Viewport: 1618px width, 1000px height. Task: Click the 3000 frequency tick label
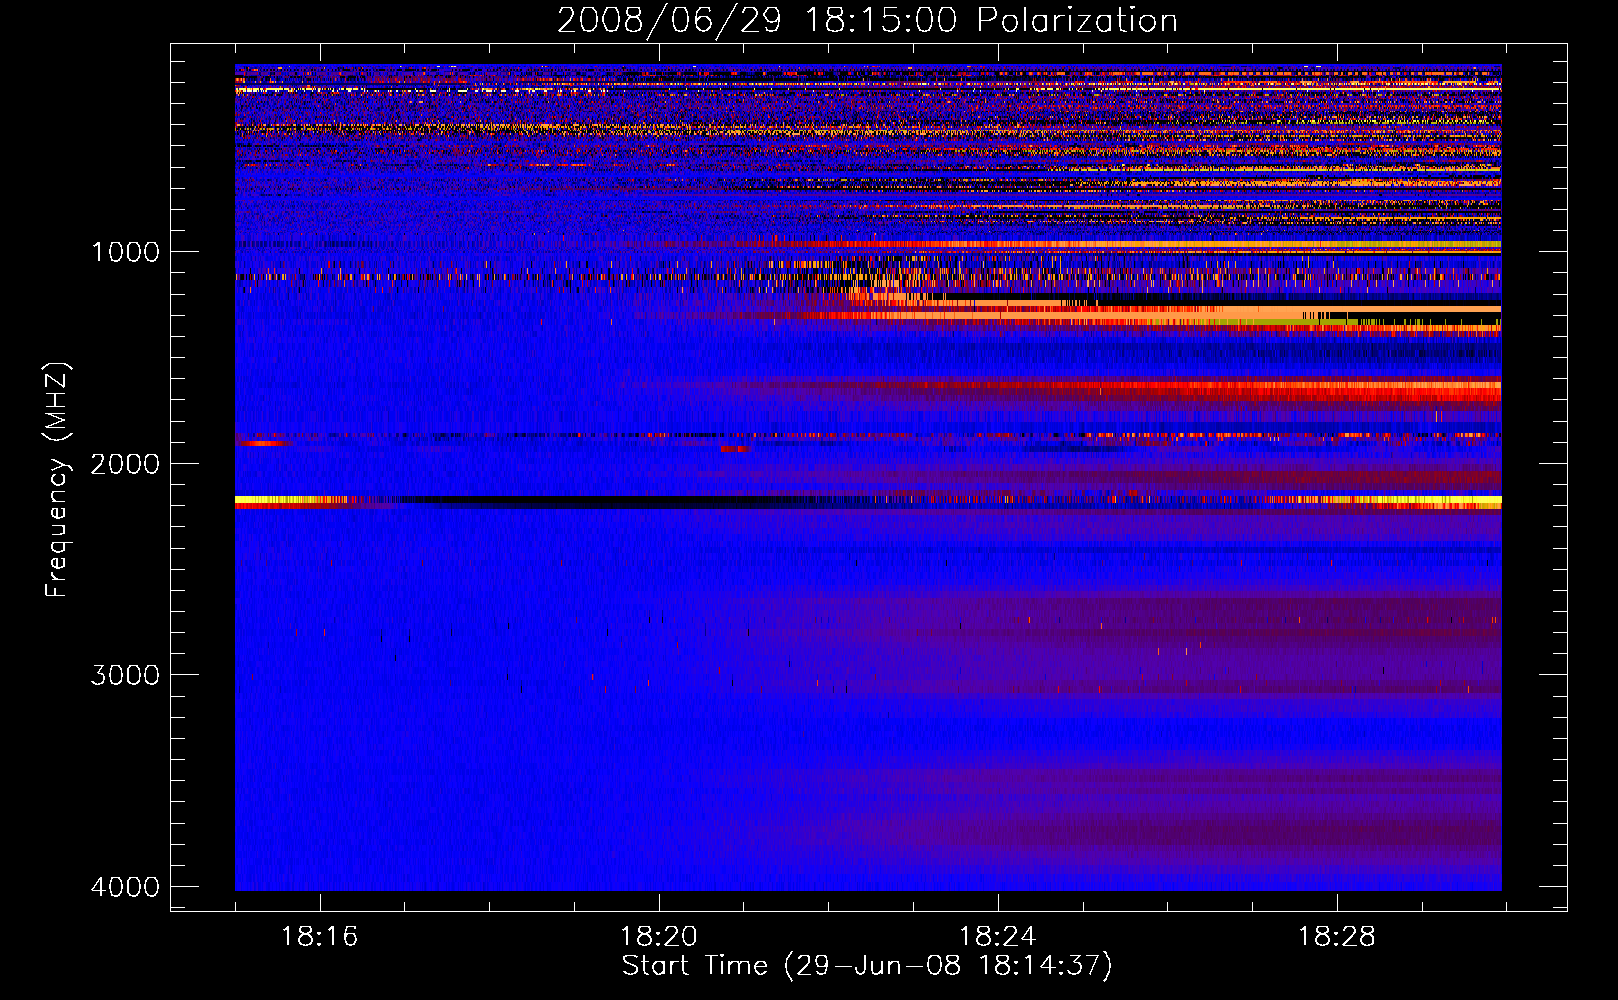click(x=125, y=675)
